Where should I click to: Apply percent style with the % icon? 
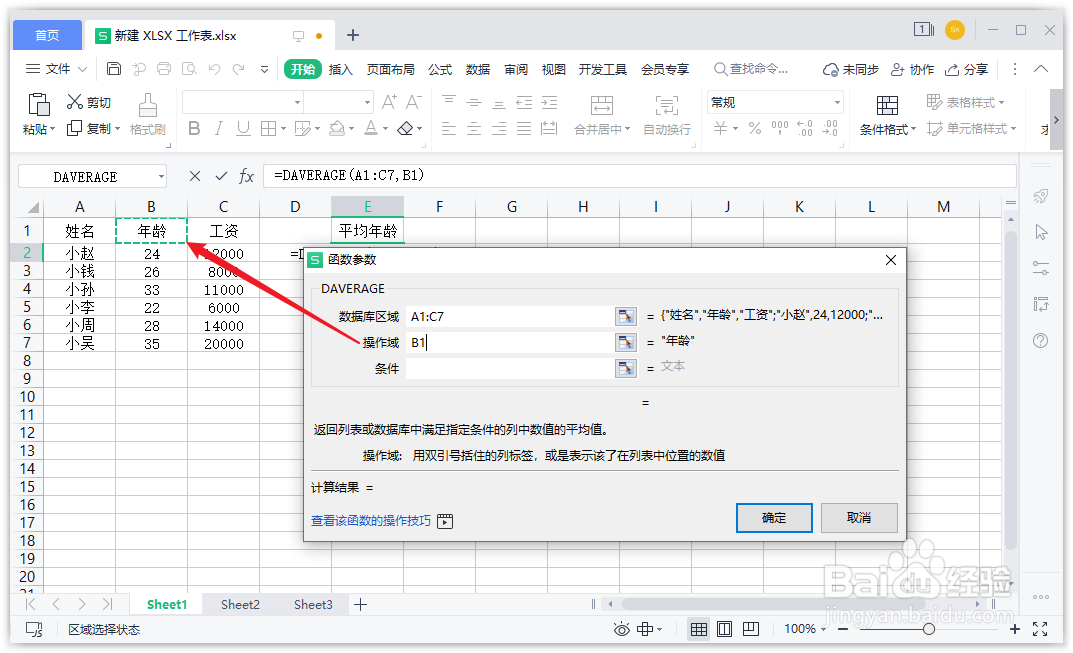coord(756,128)
